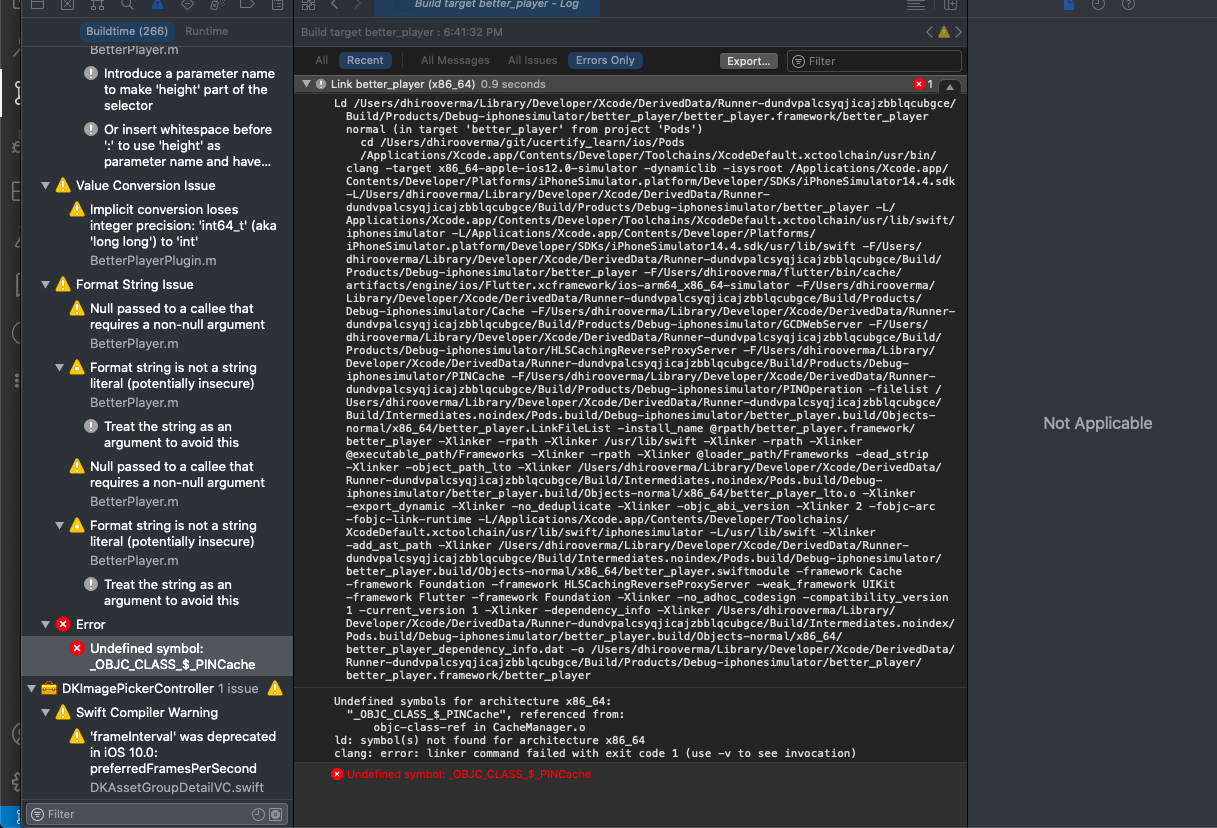Click the warning indicator between issue arrows

(944, 32)
